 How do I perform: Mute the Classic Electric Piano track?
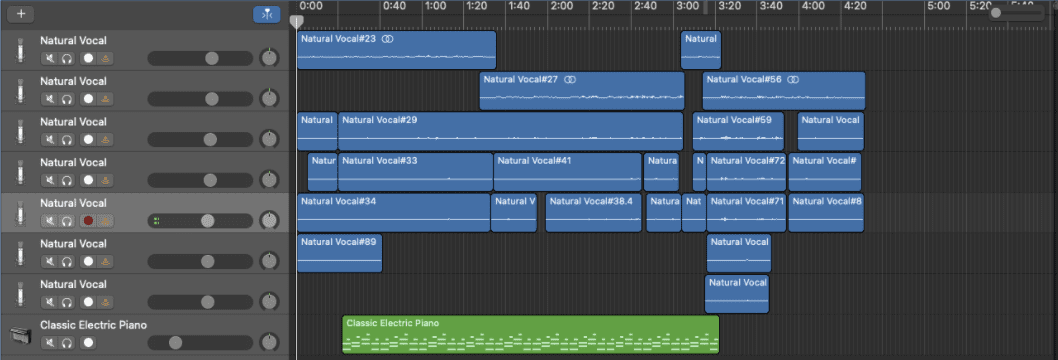pyautogui.click(x=50, y=342)
